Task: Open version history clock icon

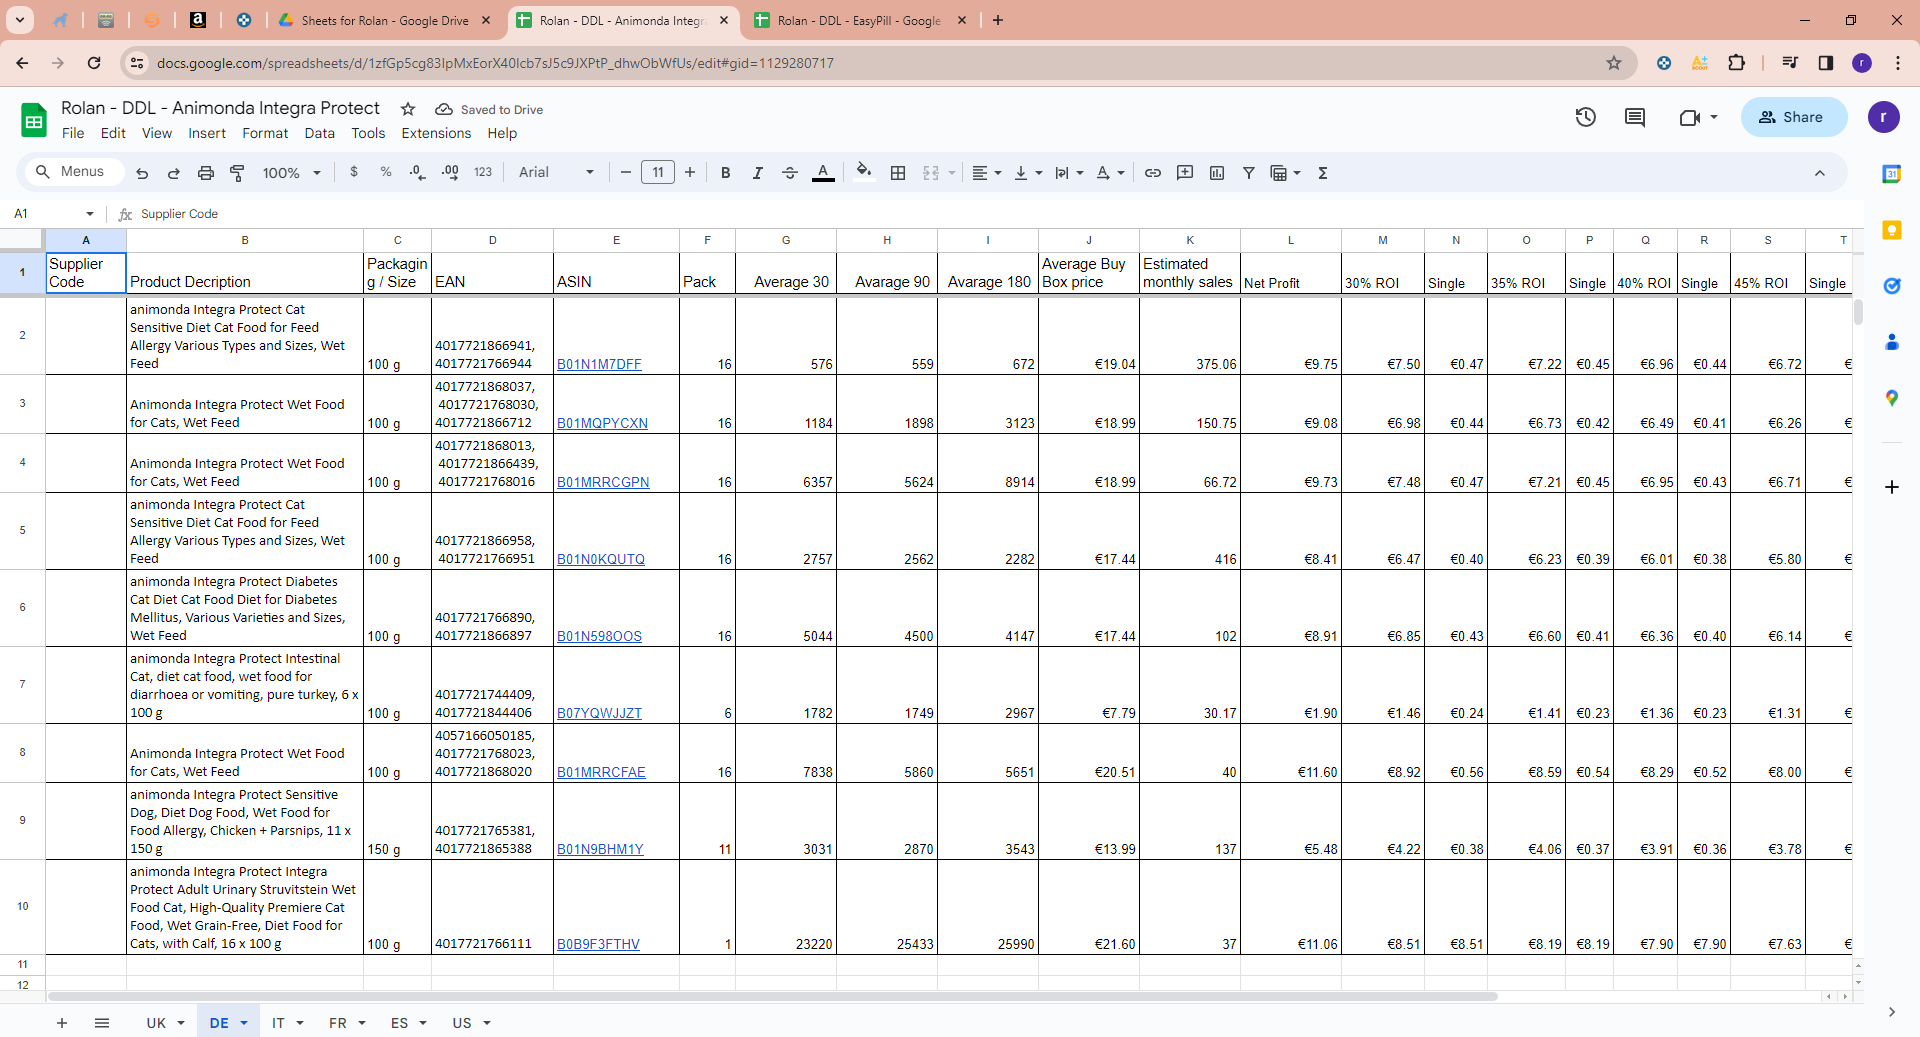Action: pyautogui.click(x=1586, y=117)
